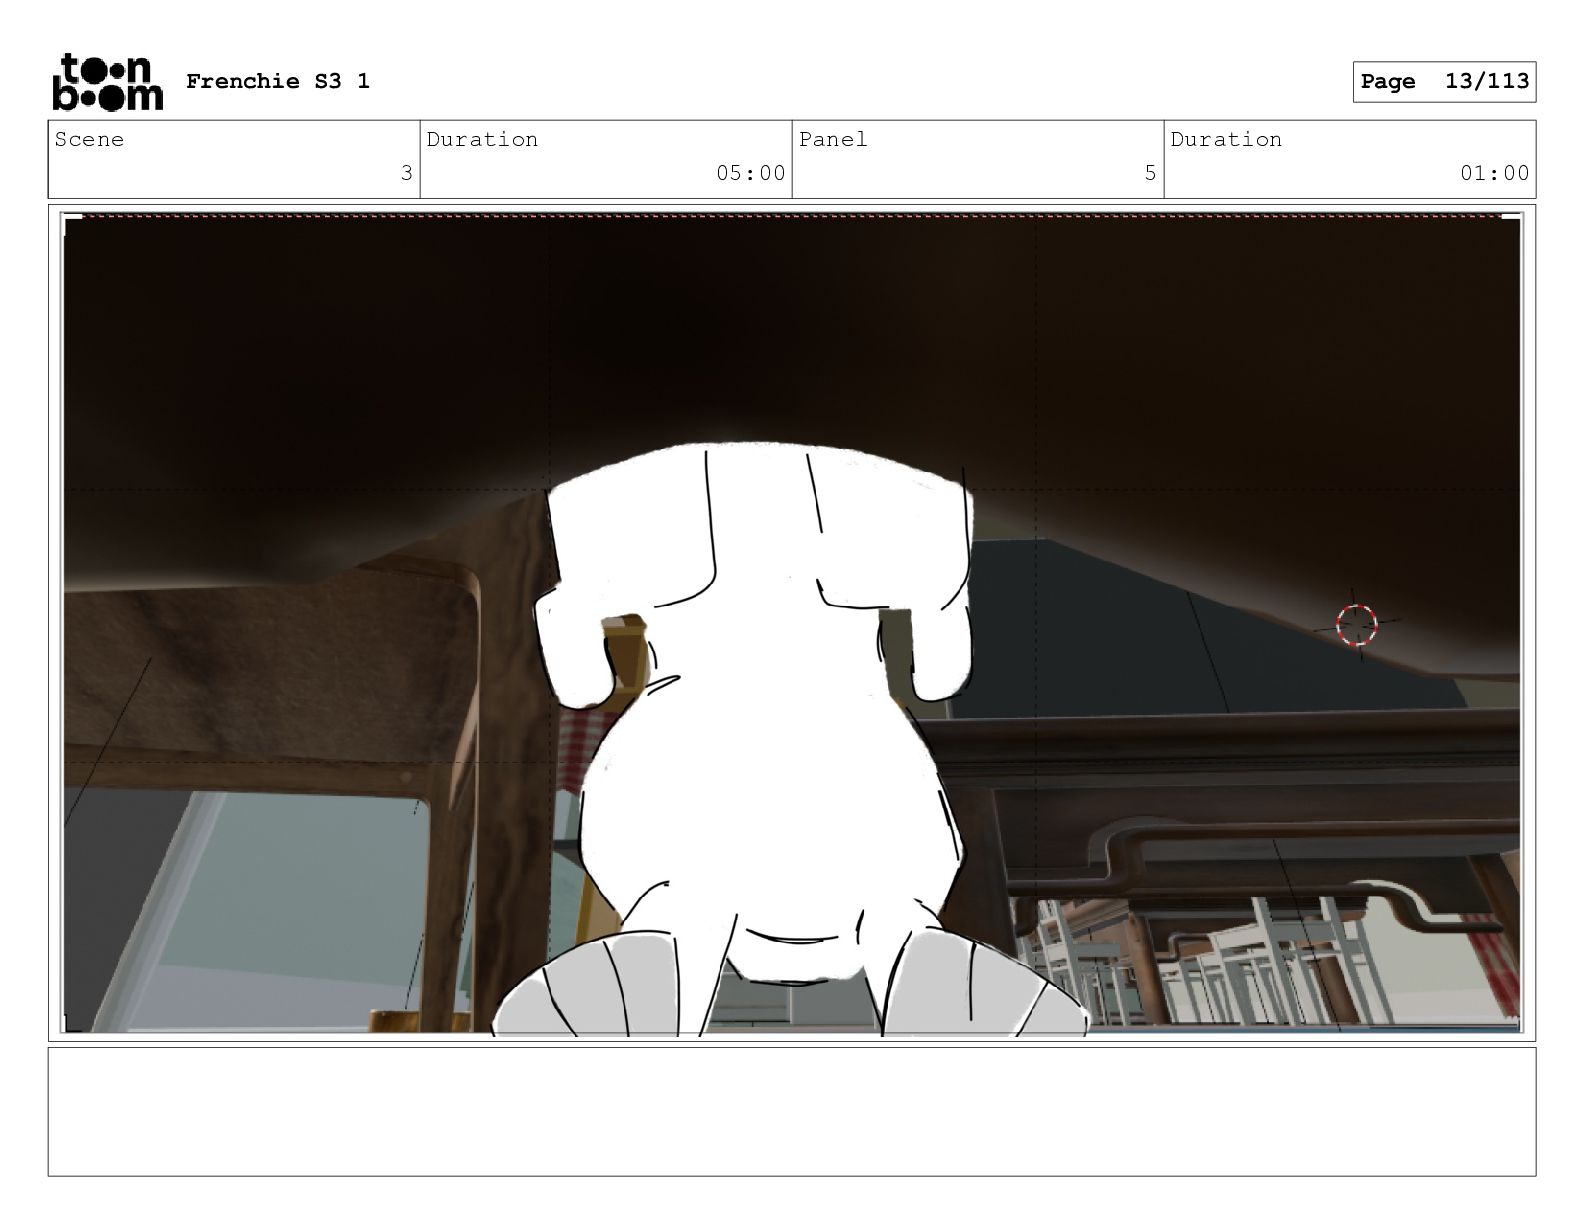Click the 'Scene' header label
The height and width of the screenshot is (1224, 1584).
click(x=90, y=139)
